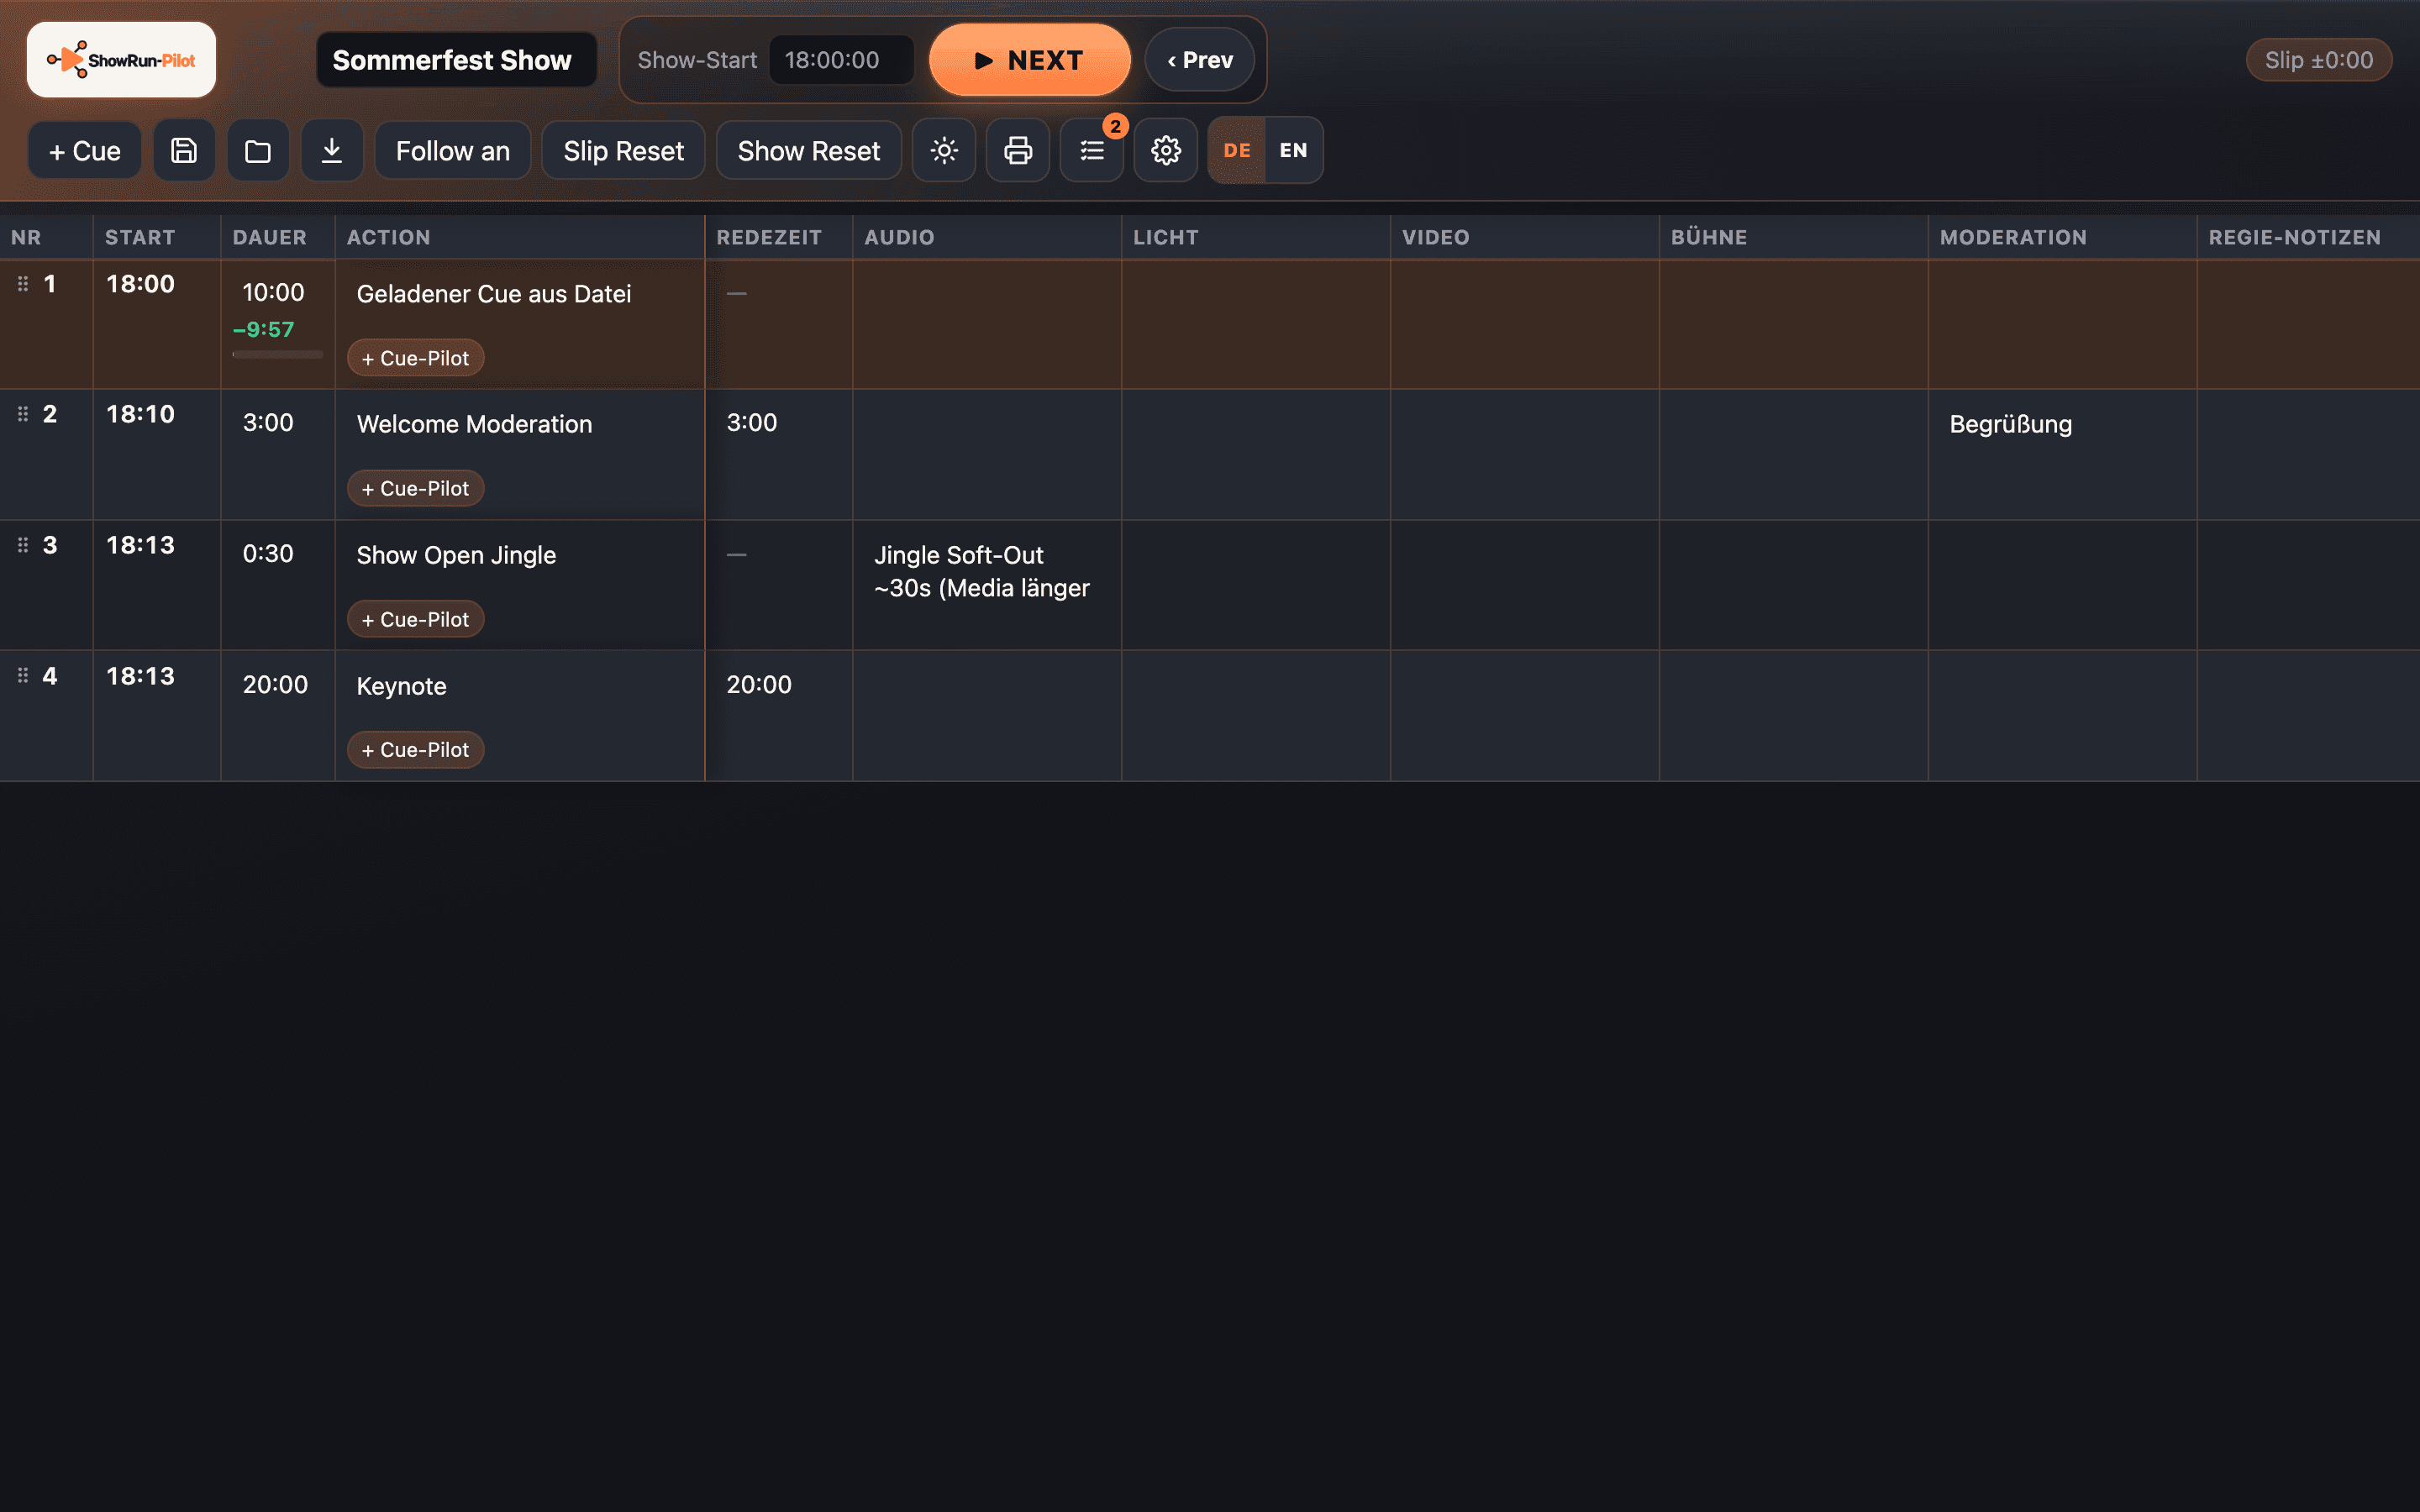Screen dimensions: 2420x1512
Task: Add Cue-Pilot to Welcome Moderation
Action: click(x=416, y=488)
